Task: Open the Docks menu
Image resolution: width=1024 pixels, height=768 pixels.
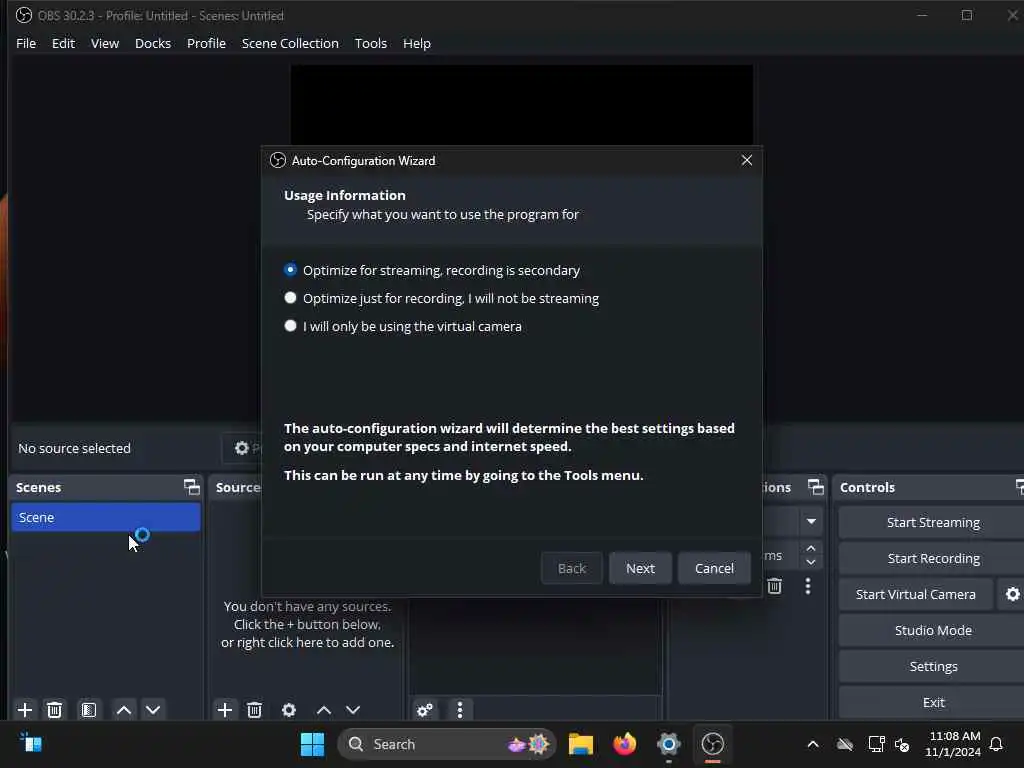Action: tap(153, 43)
